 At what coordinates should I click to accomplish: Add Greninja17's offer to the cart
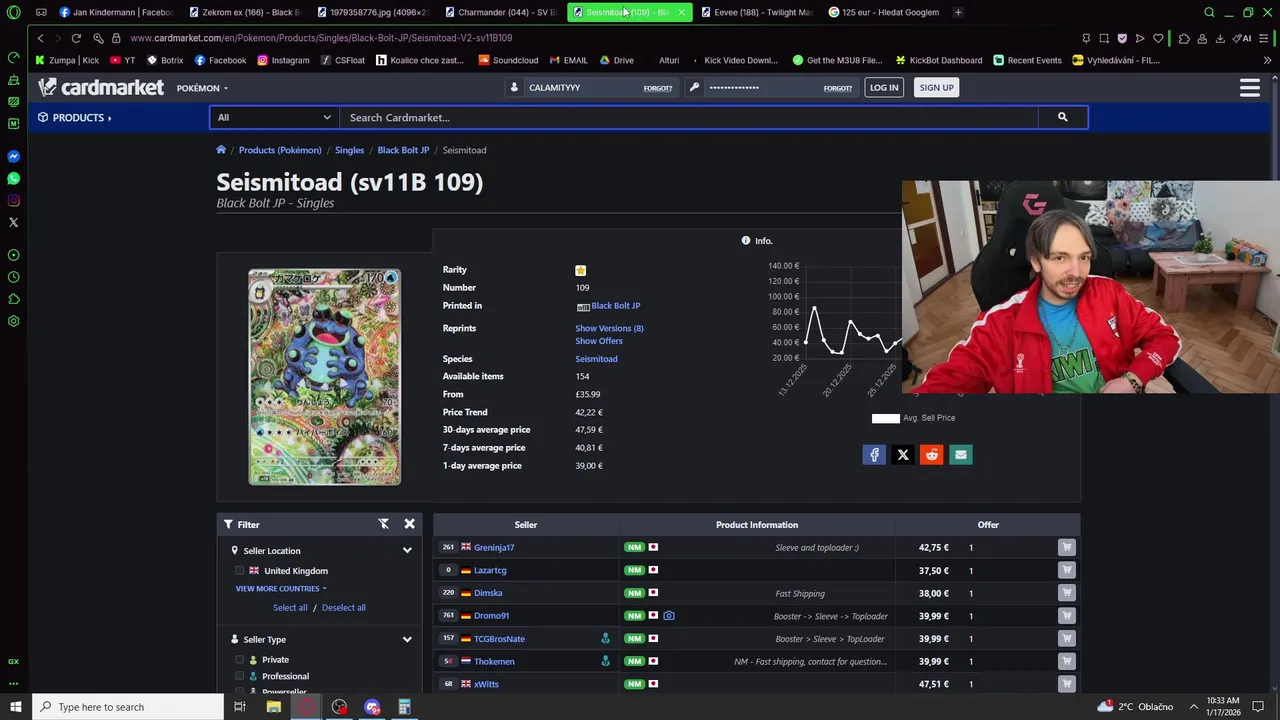click(x=1067, y=547)
